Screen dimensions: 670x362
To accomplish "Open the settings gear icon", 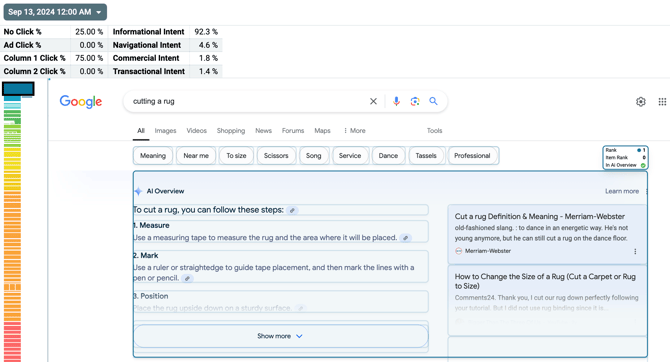I will (x=640, y=102).
